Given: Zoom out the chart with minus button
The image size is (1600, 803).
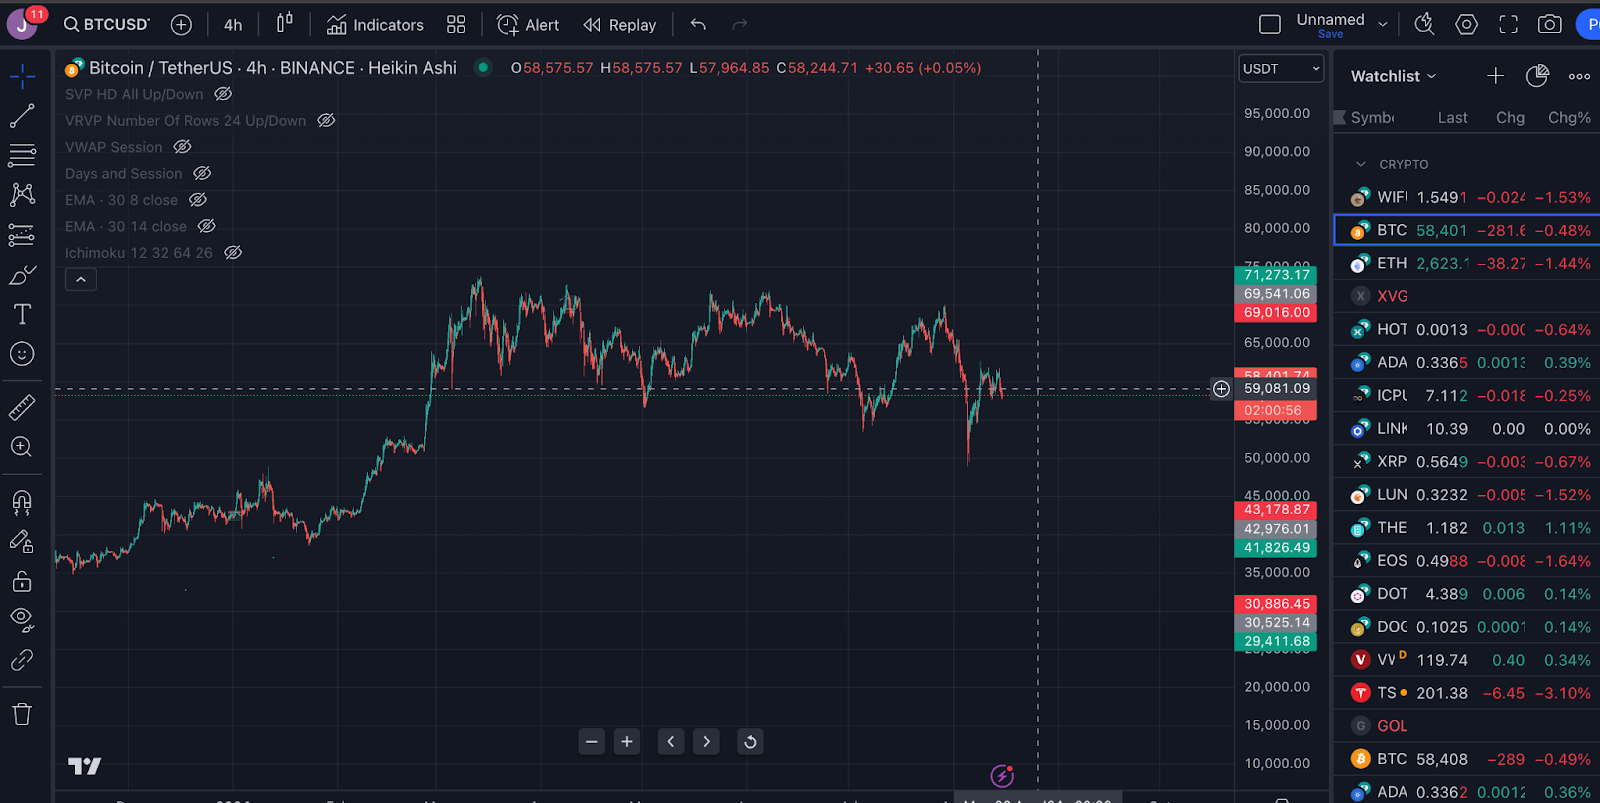Looking at the screenshot, I should point(592,742).
